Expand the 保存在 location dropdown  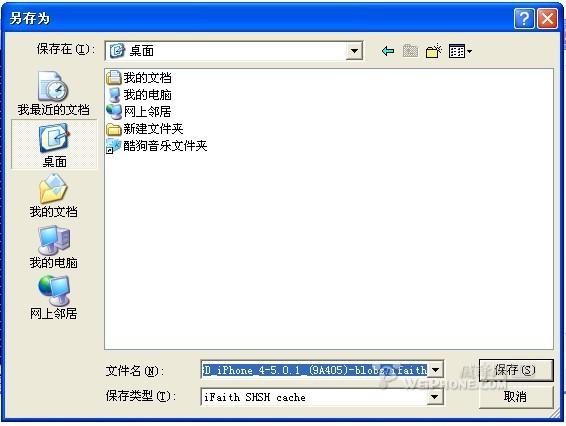coord(354,51)
